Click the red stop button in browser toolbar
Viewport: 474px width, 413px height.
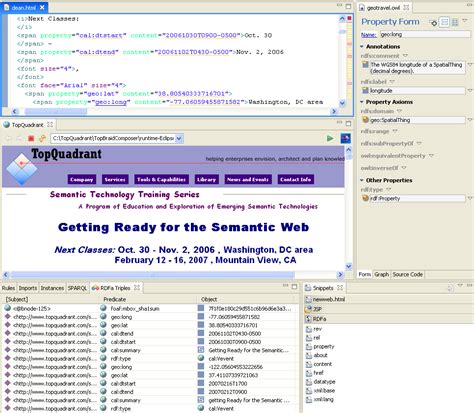pos(31,138)
